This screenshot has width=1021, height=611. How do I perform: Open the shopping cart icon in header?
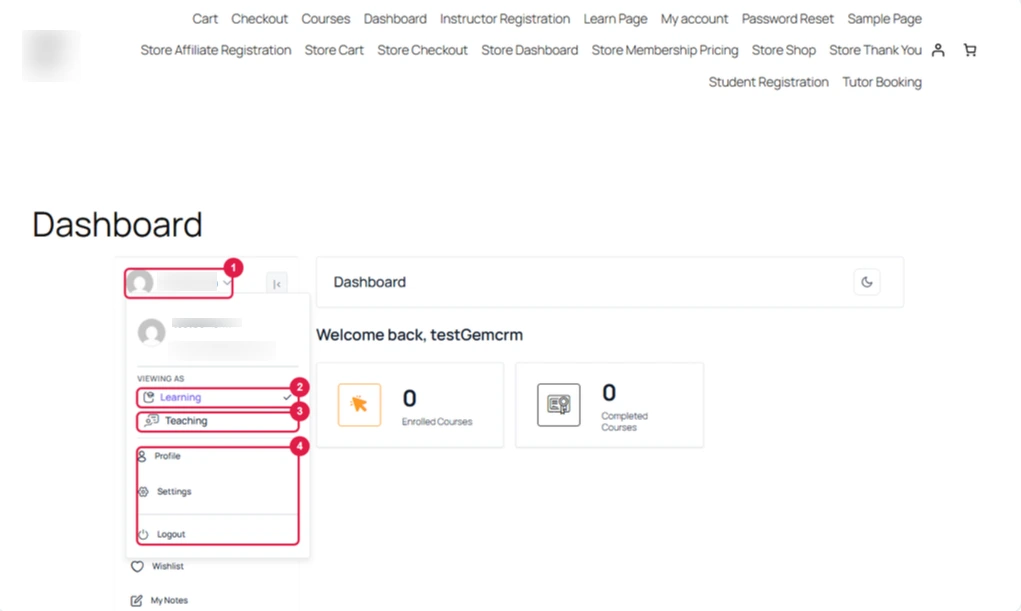970,50
